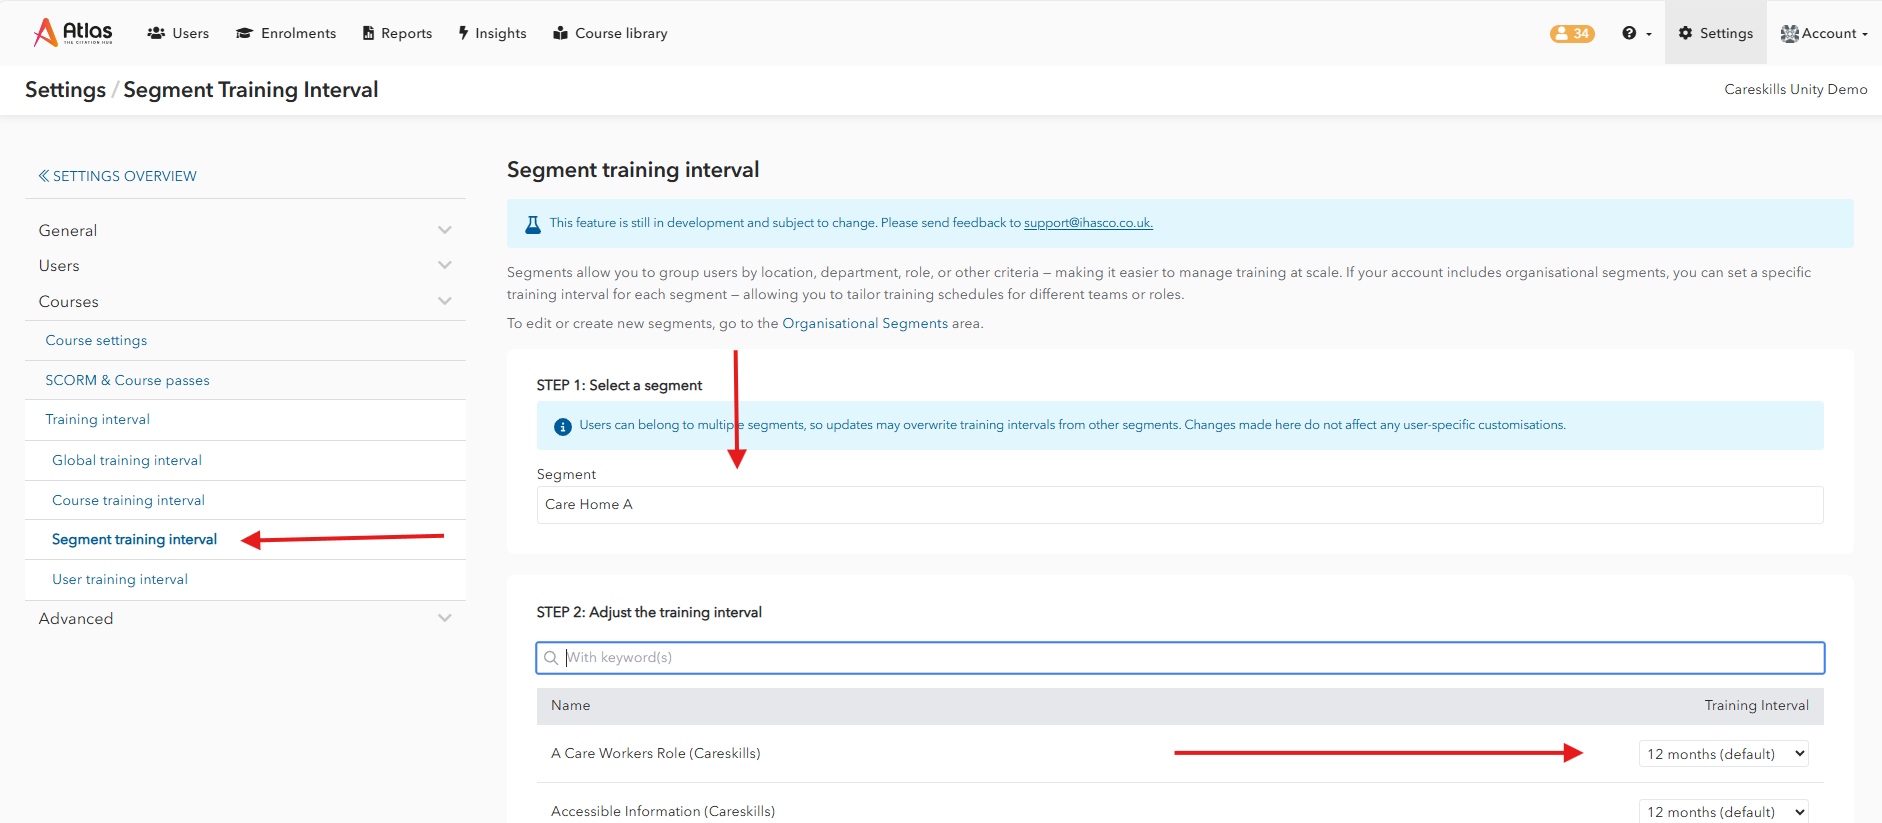Open Course library from top navigation
Viewport: 1882px width, 823px height.
click(x=610, y=33)
